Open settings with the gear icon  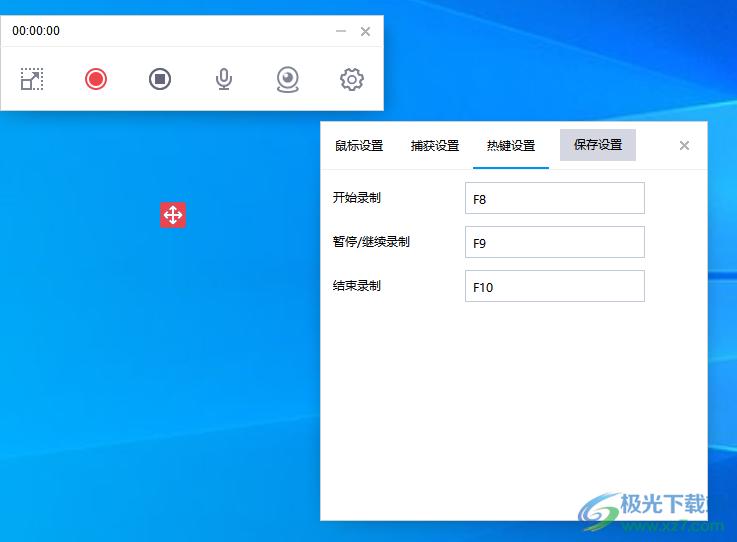coord(352,79)
